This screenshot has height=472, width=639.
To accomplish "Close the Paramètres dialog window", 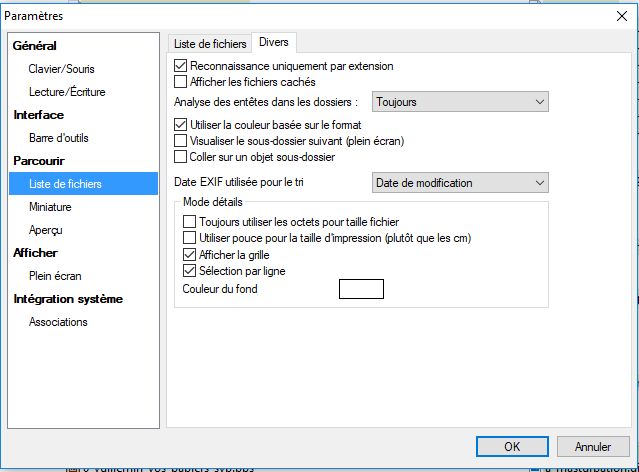I will tap(620, 16).
